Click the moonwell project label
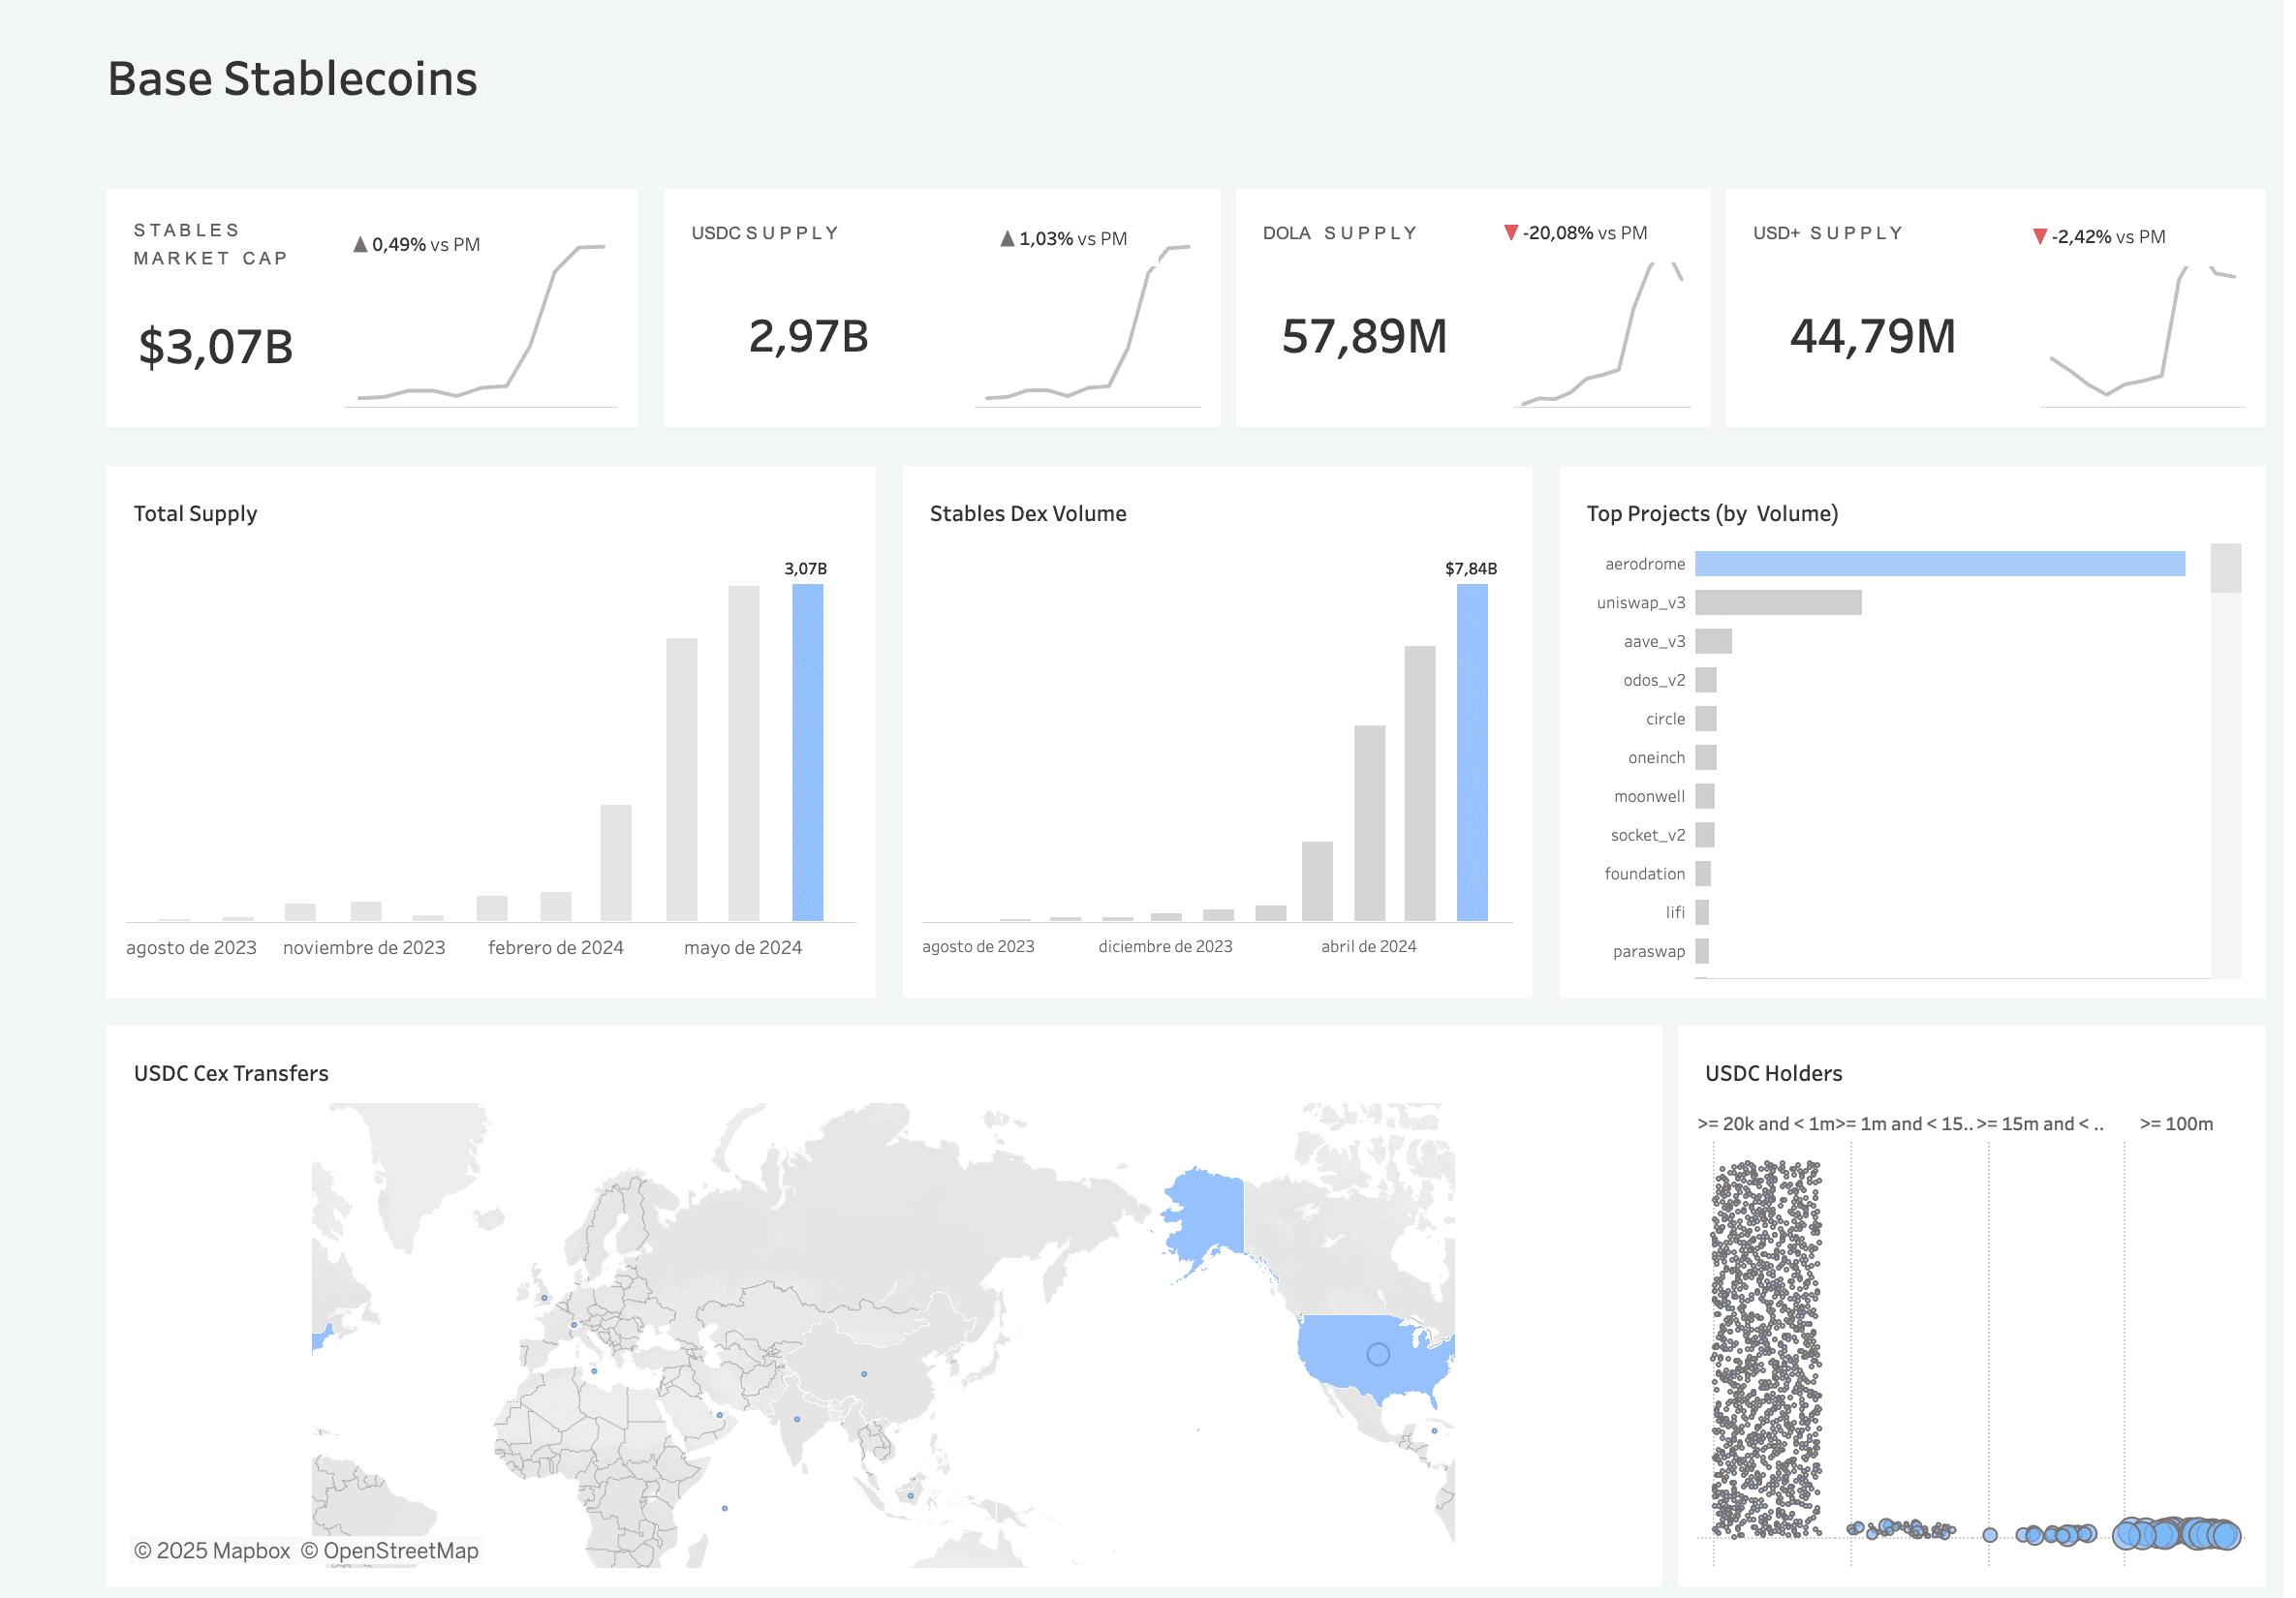 (1649, 797)
